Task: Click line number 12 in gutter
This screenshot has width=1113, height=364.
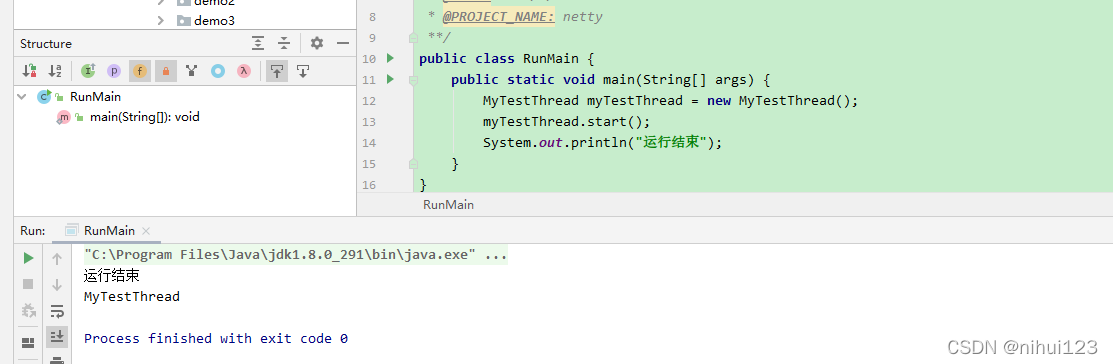Action: (368, 101)
